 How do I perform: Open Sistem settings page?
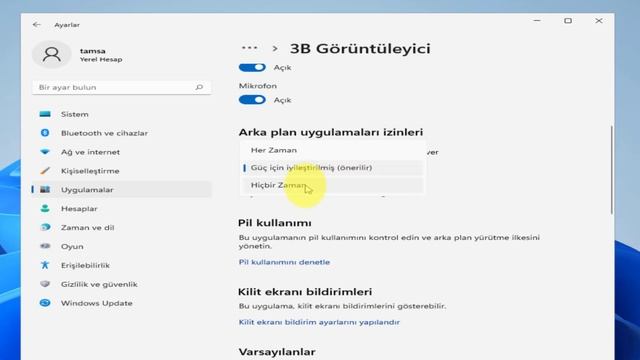tap(122, 114)
